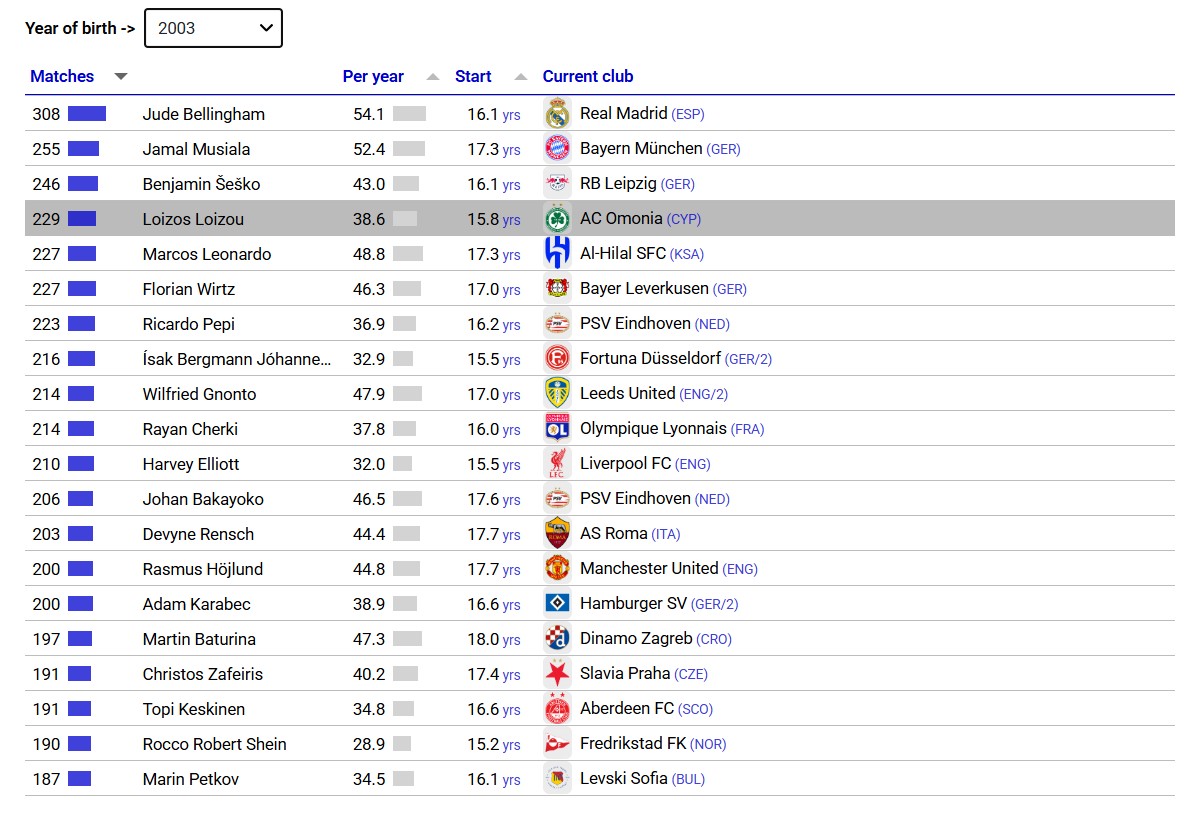This screenshot has width=1196, height=818.
Task: Click the Bayern München (GER) club name
Action: tap(660, 149)
